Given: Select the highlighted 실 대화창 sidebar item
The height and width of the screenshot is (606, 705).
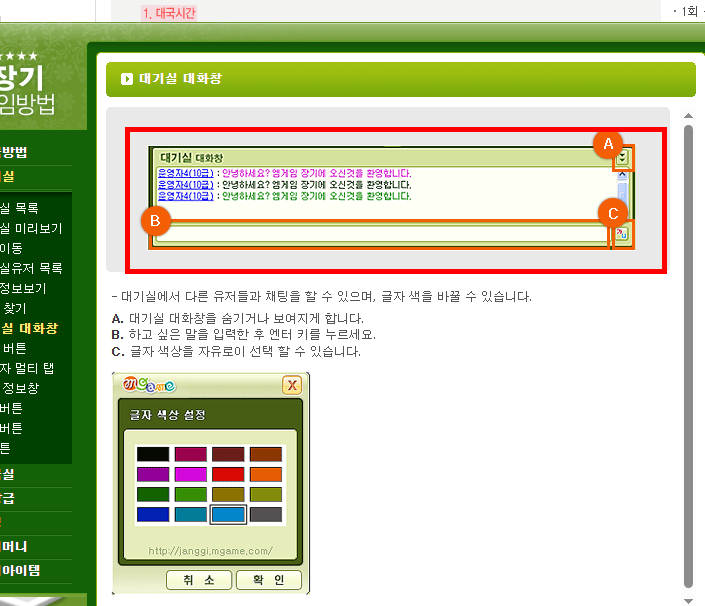Looking at the screenshot, I should click(x=29, y=328).
